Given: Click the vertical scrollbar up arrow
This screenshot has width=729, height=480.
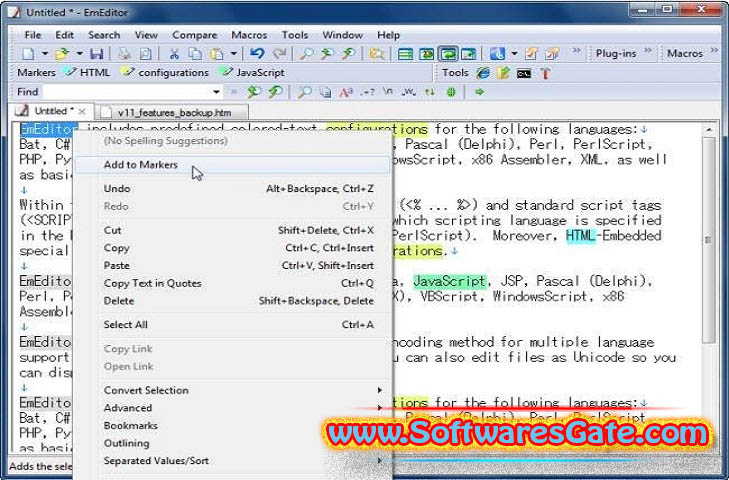Looking at the screenshot, I should coord(709,130).
